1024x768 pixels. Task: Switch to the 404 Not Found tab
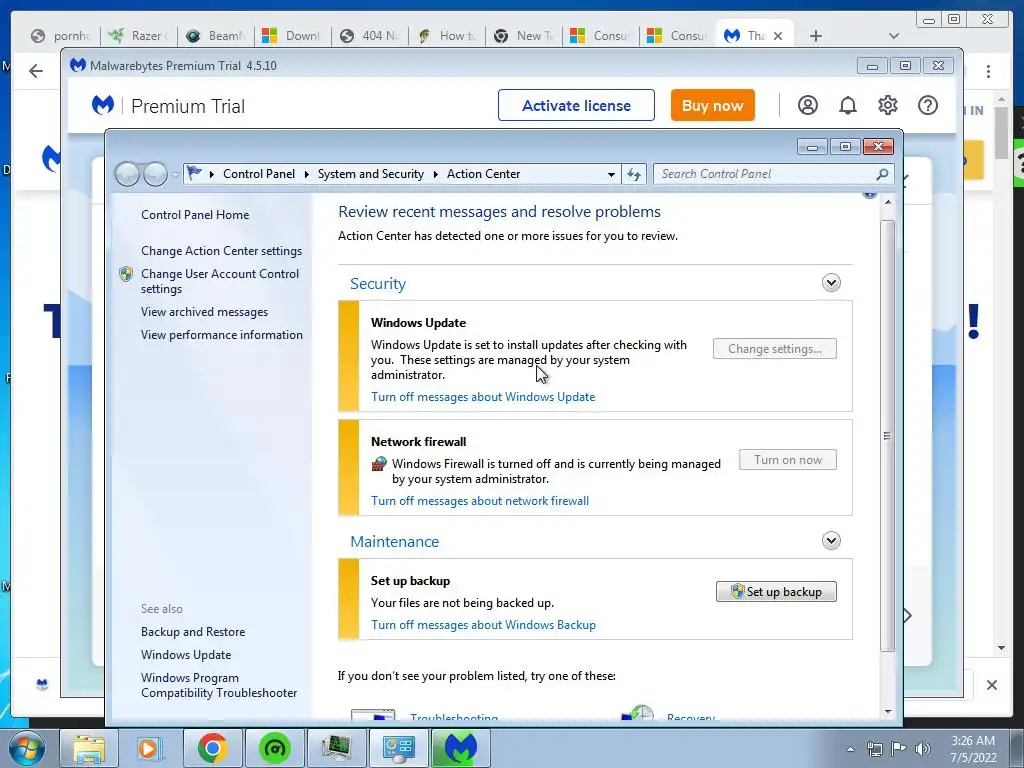(x=369, y=36)
